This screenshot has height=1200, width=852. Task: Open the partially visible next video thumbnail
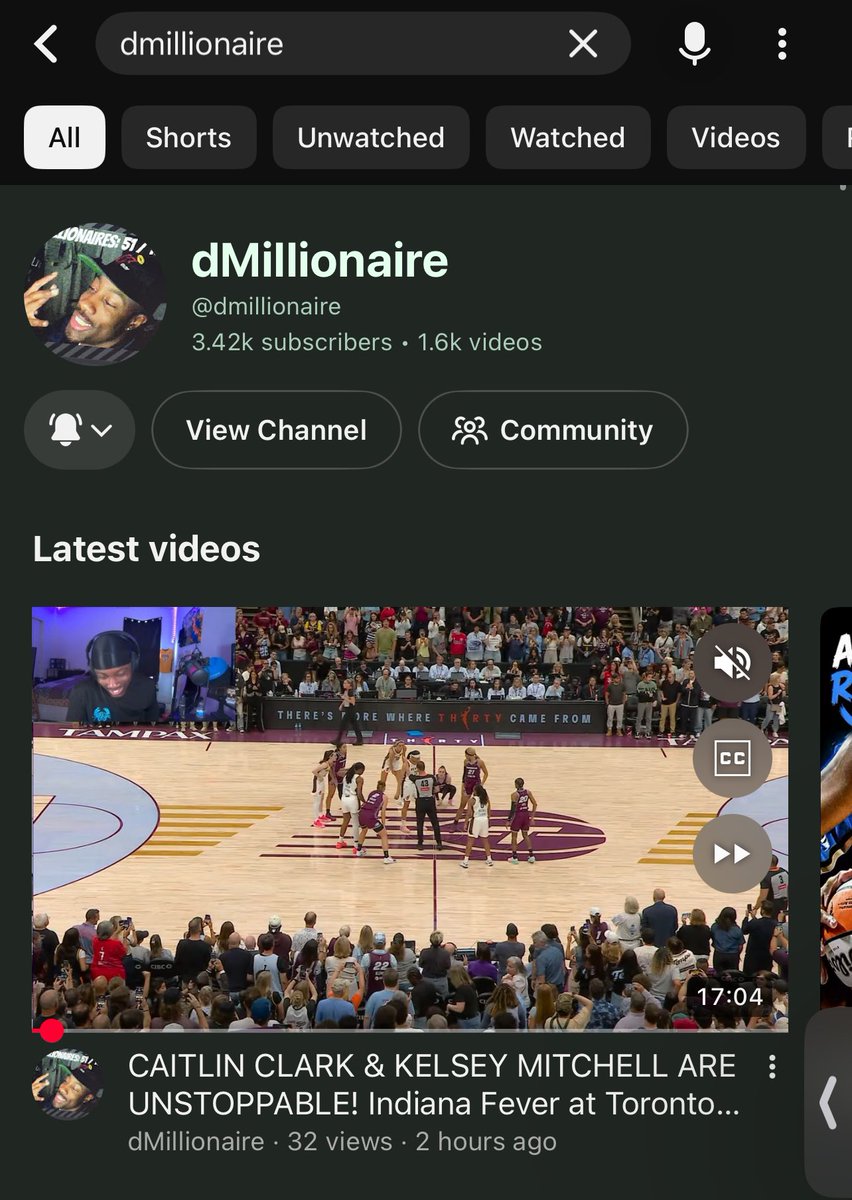(836, 807)
